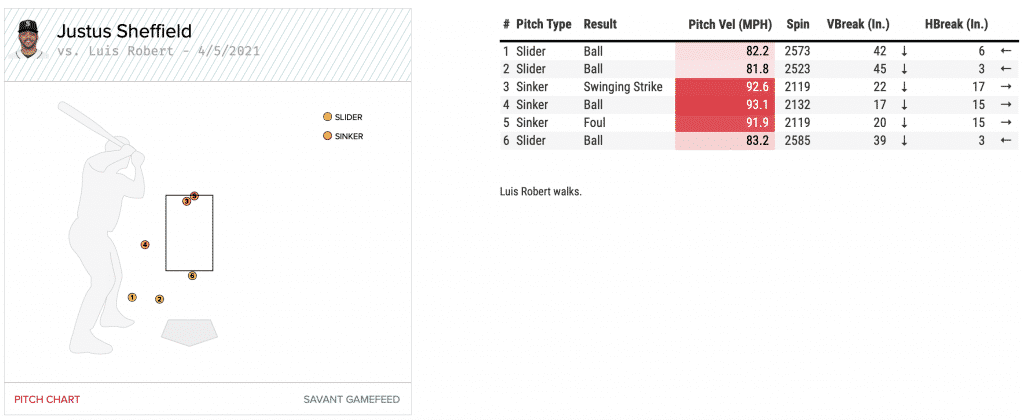Click the SLIDER legend dot

327,117
